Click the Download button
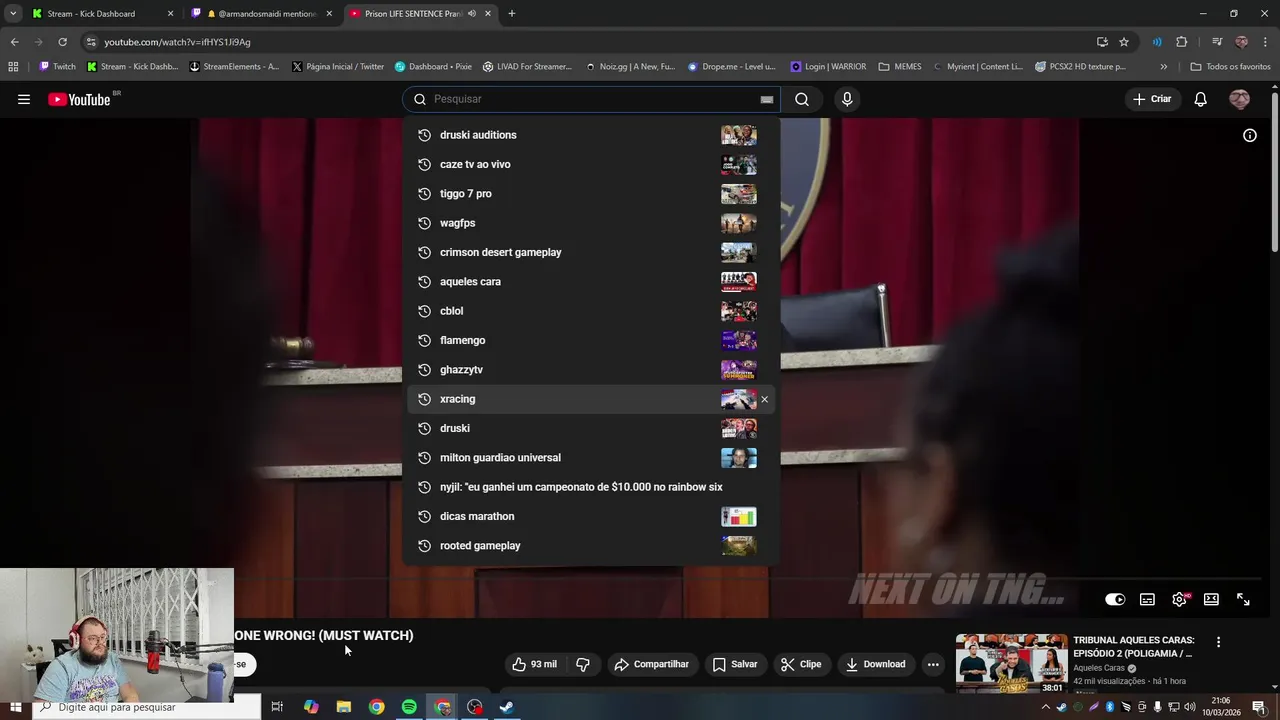 tap(875, 664)
